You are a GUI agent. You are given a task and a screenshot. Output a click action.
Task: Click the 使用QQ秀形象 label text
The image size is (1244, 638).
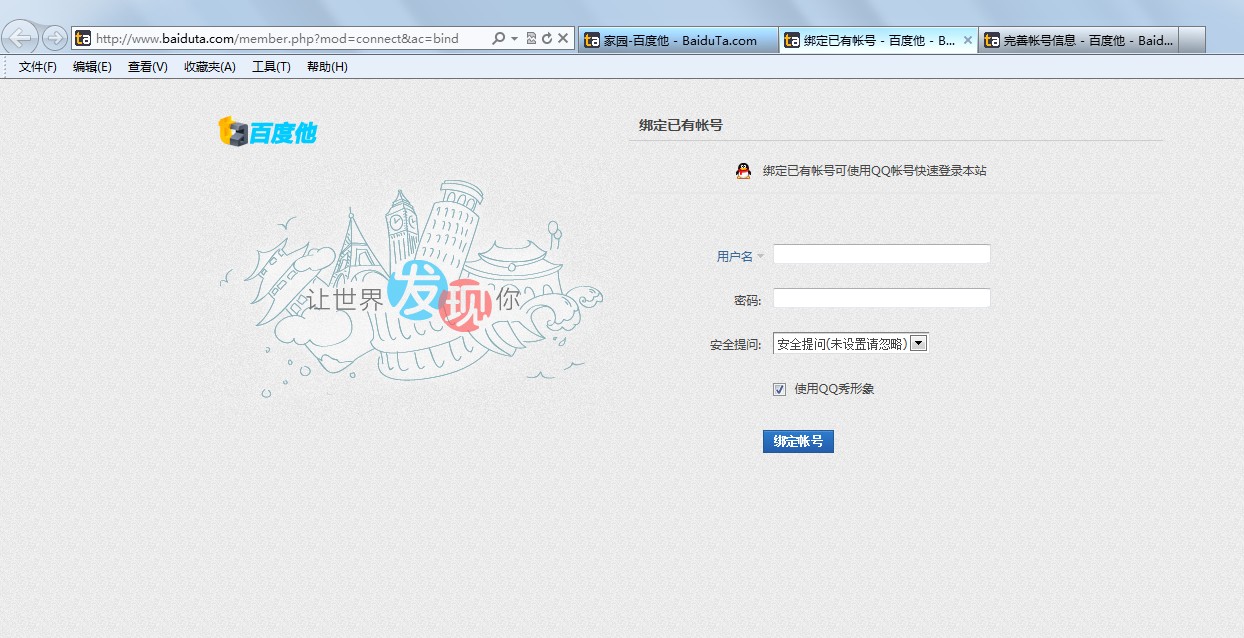(834, 389)
